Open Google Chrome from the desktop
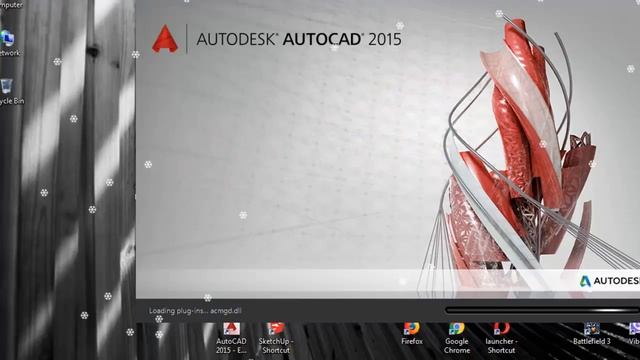 pos(457,338)
